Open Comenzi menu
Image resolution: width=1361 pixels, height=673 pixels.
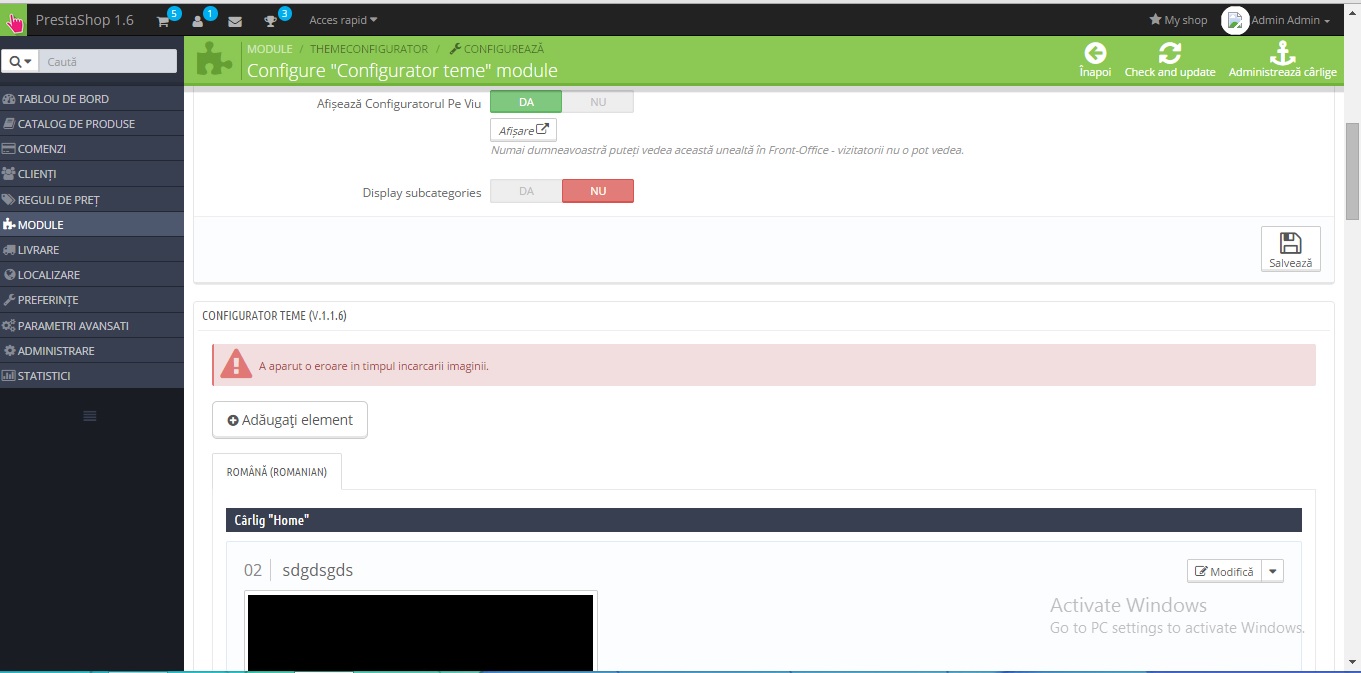point(91,149)
